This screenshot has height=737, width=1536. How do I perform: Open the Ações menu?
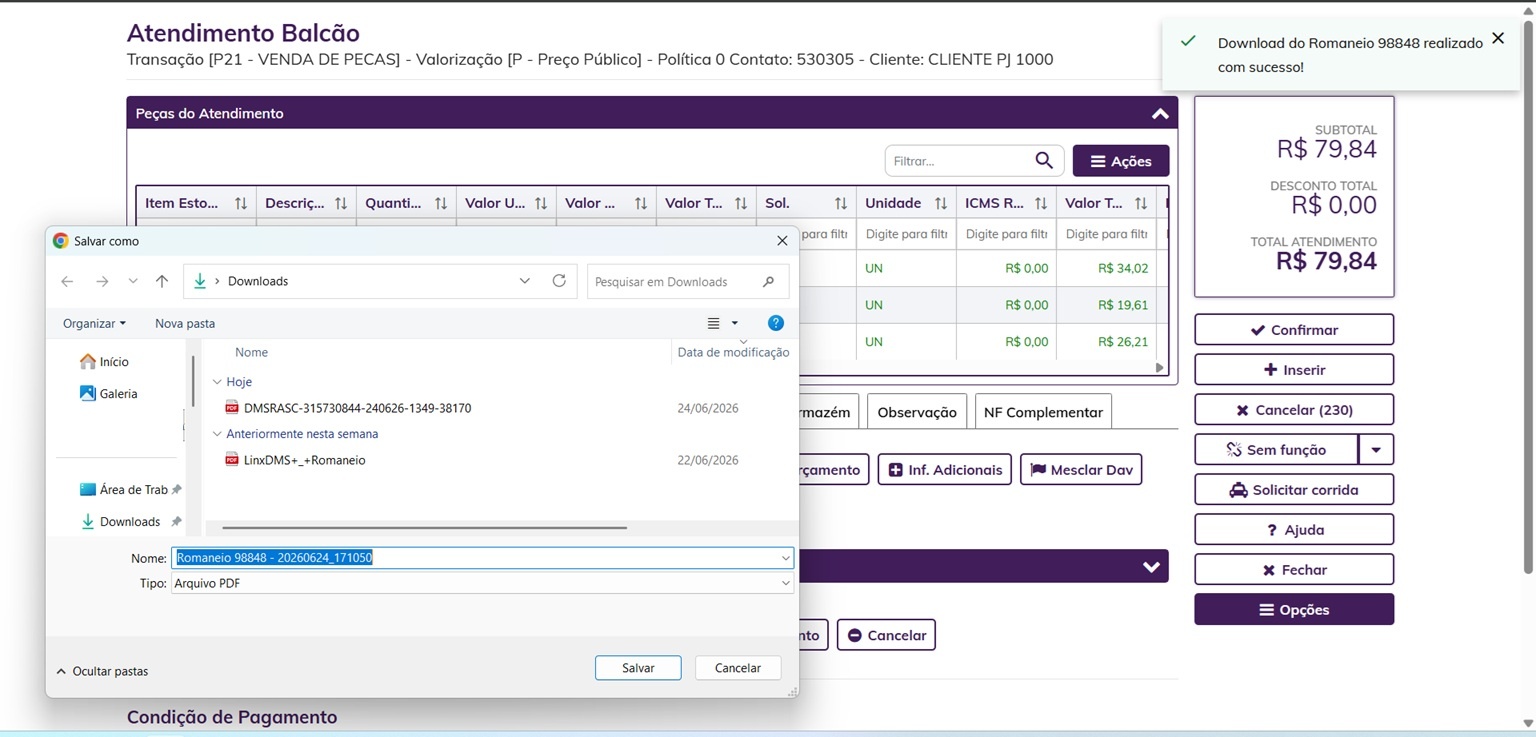tap(1121, 161)
